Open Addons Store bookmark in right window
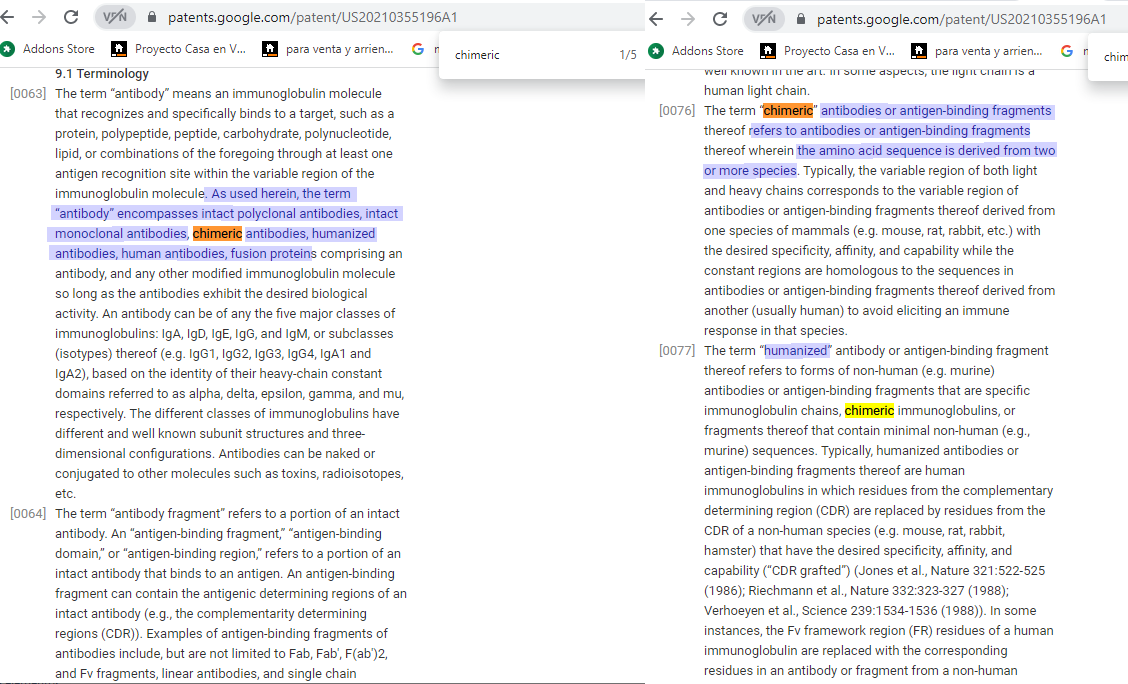This screenshot has height=684, width=1128. tap(698, 51)
